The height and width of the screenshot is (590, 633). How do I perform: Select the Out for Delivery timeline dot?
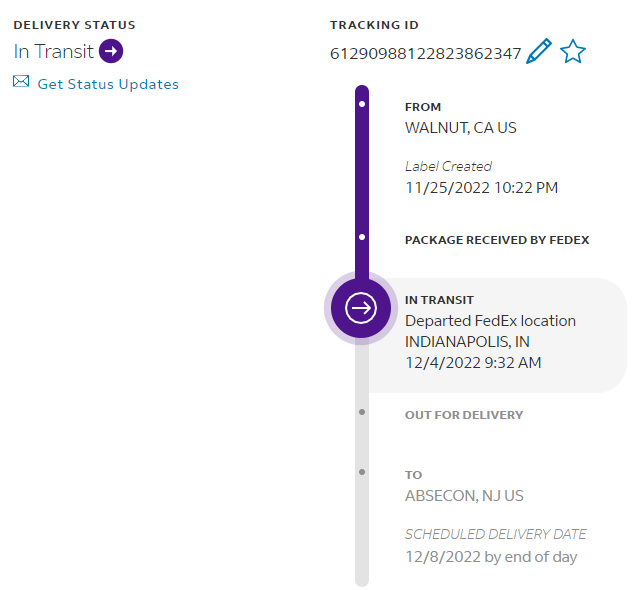[x=361, y=411]
